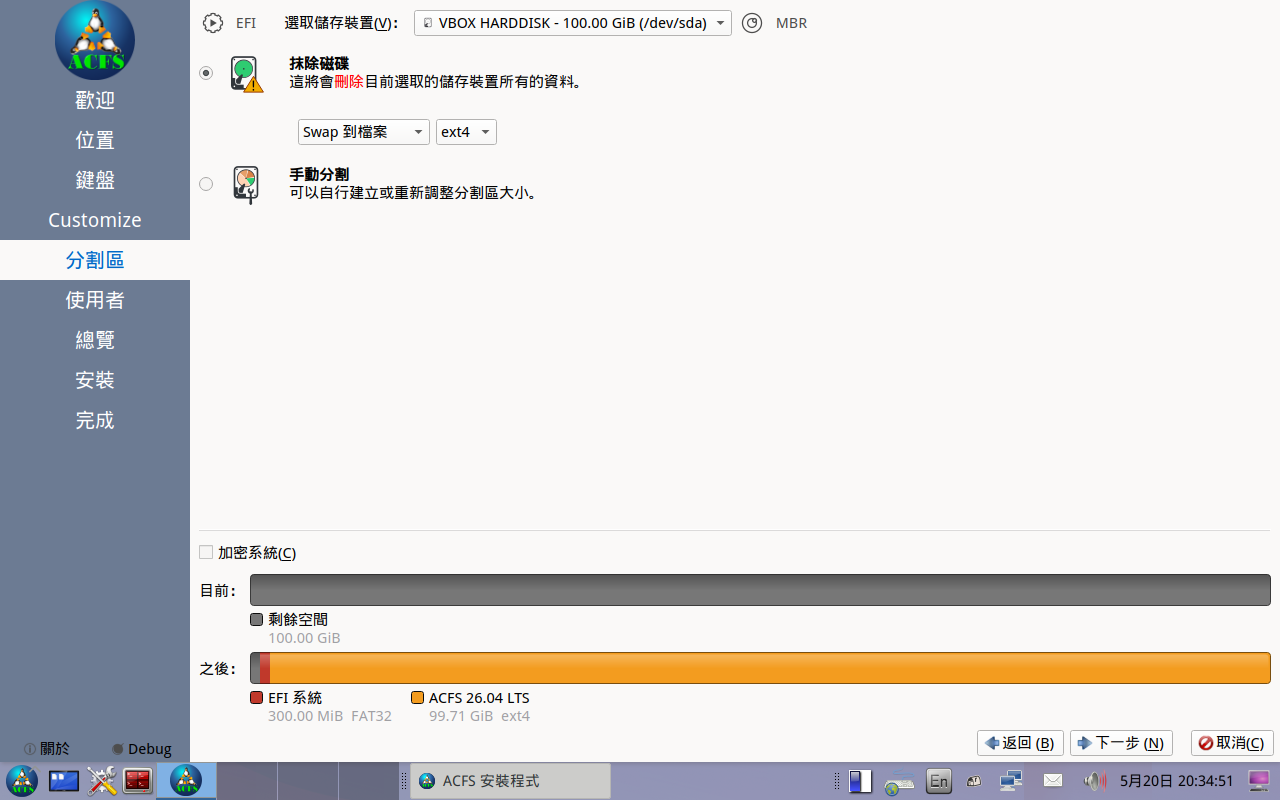The height and width of the screenshot is (800, 1280).
Task: Select the 抹除磁碟 erase disk option
Action: pos(206,73)
